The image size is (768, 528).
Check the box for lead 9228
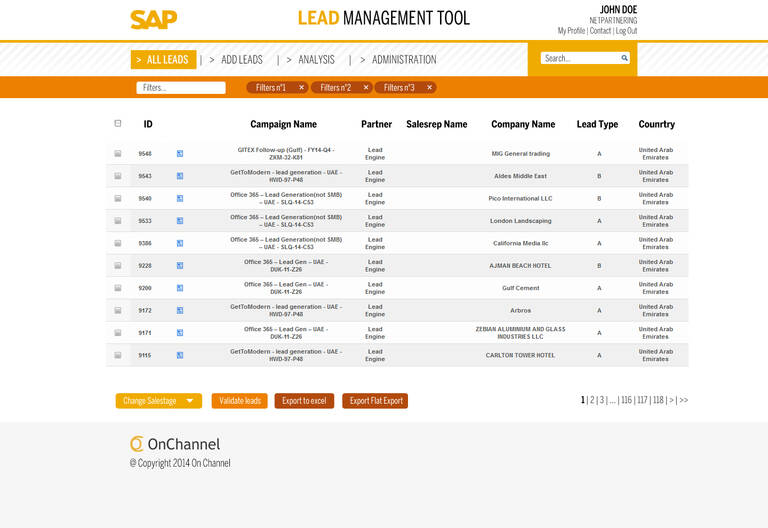(118, 265)
